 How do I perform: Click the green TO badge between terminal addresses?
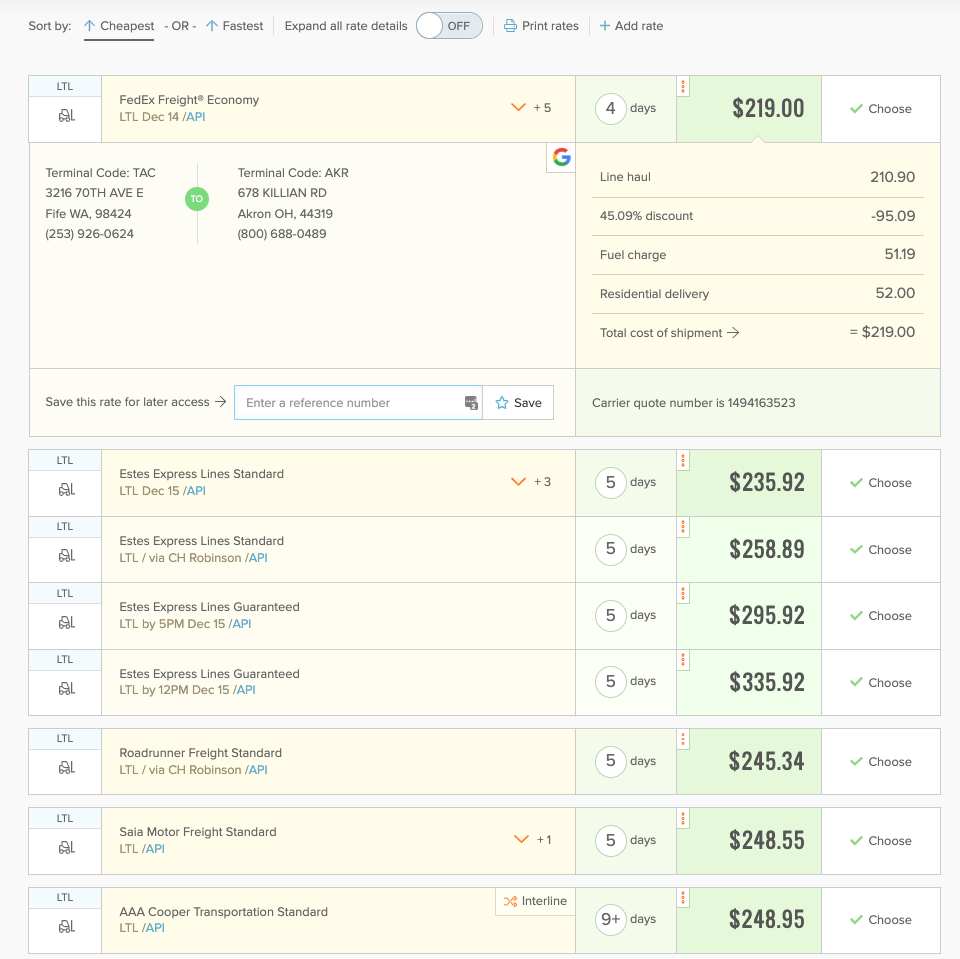[197, 199]
